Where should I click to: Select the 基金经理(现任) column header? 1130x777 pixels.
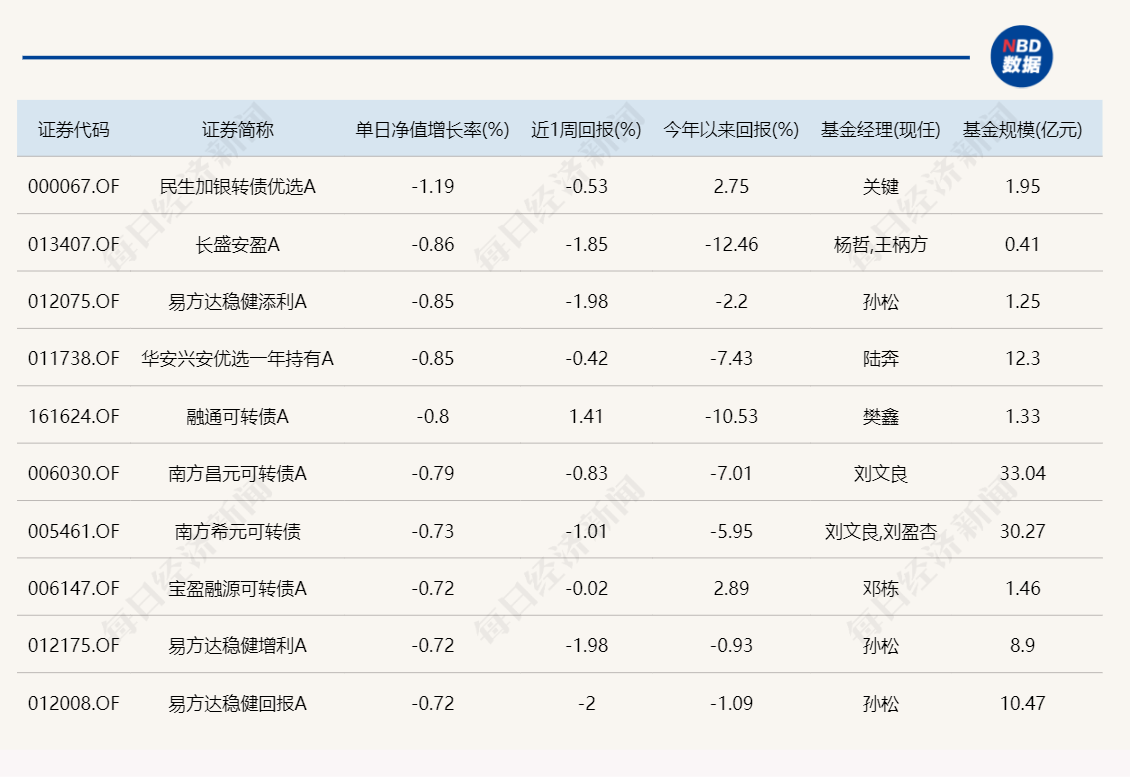pos(881,130)
